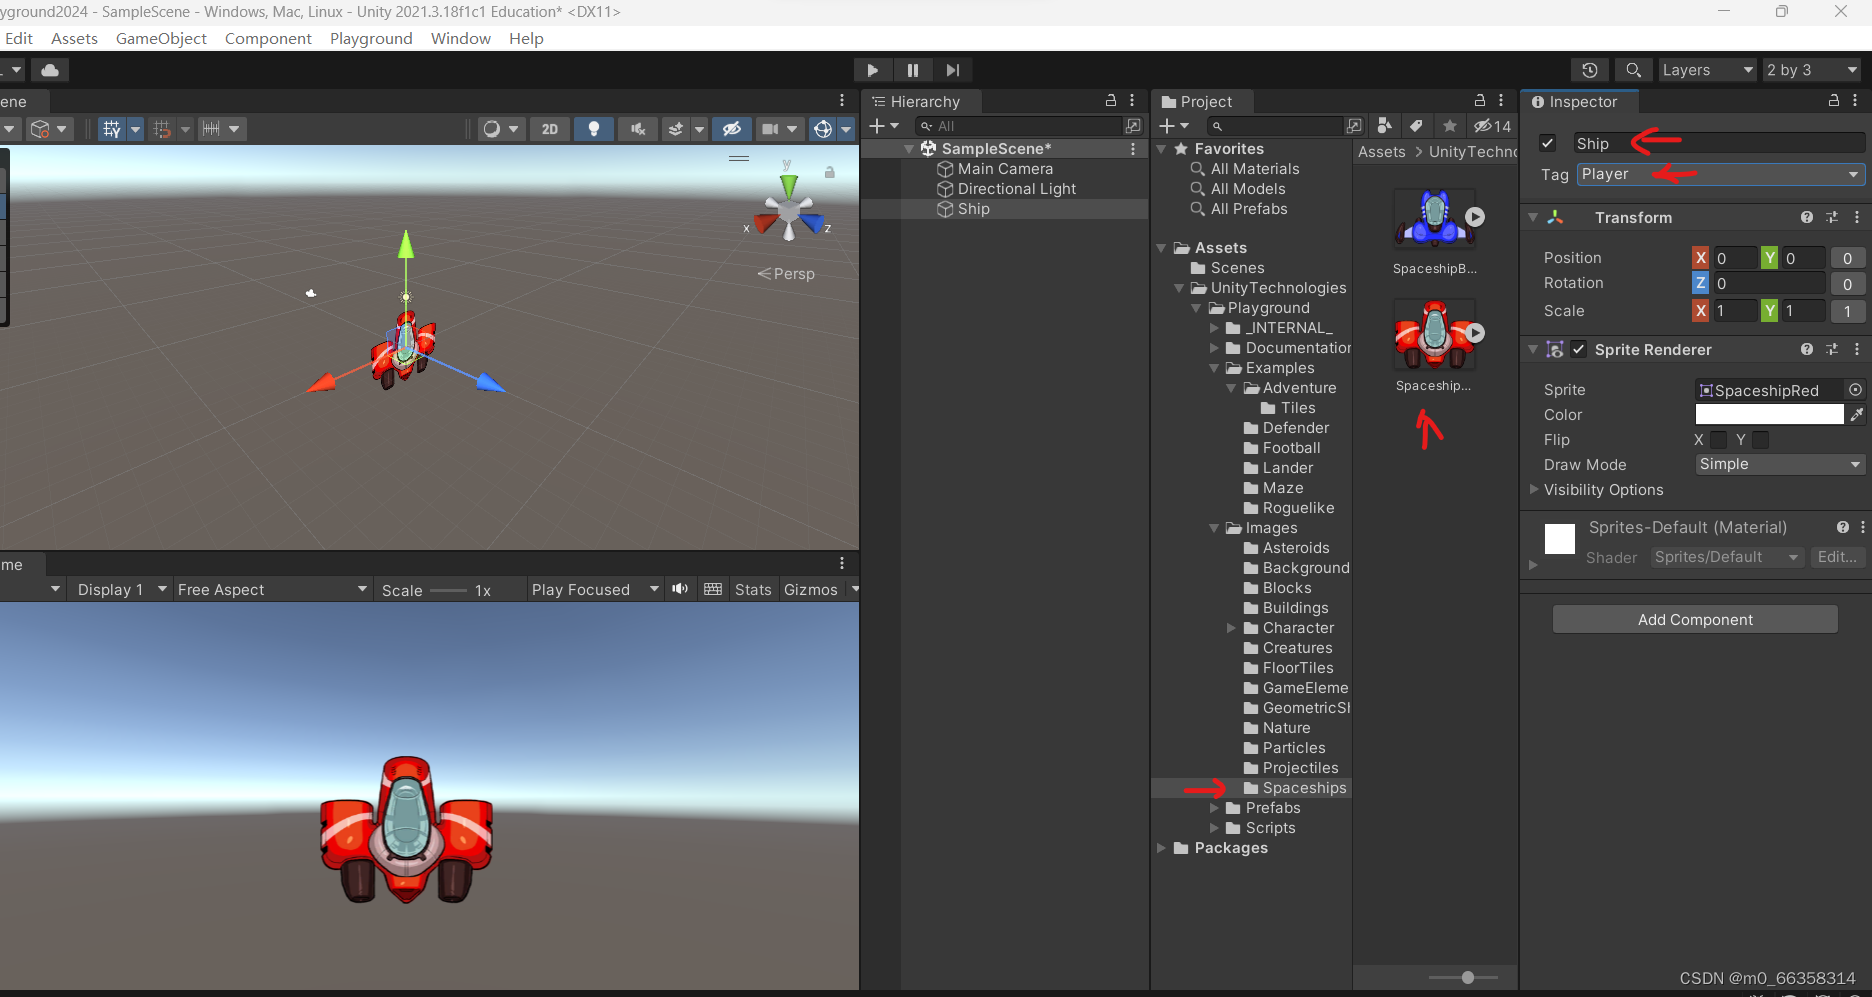The image size is (1872, 997).
Task: Select All Materials favorite search
Action: click(x=1255, y=169)
